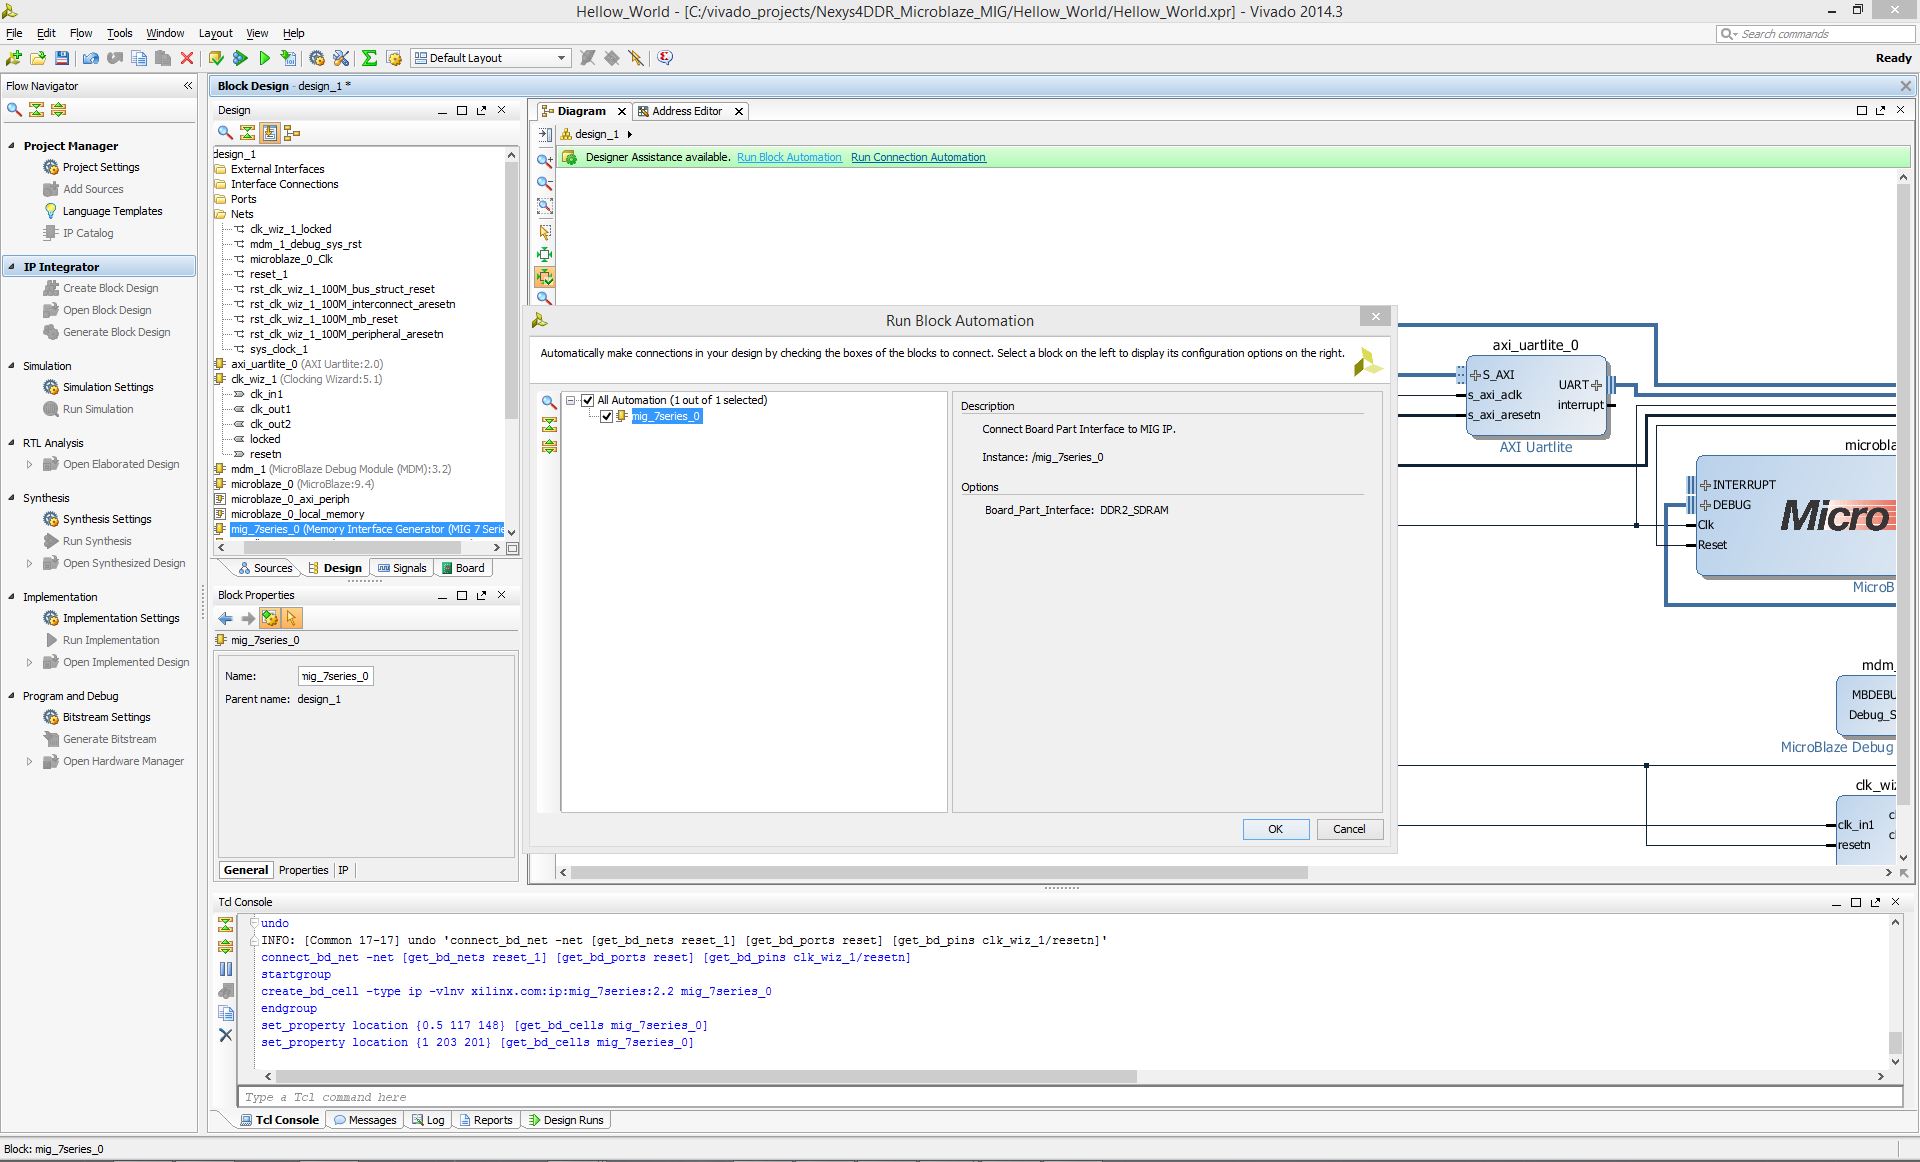Click OK in Run Block Automation dialog
Viewport: 1920px width, 1162px height.
click(1276, 829)
